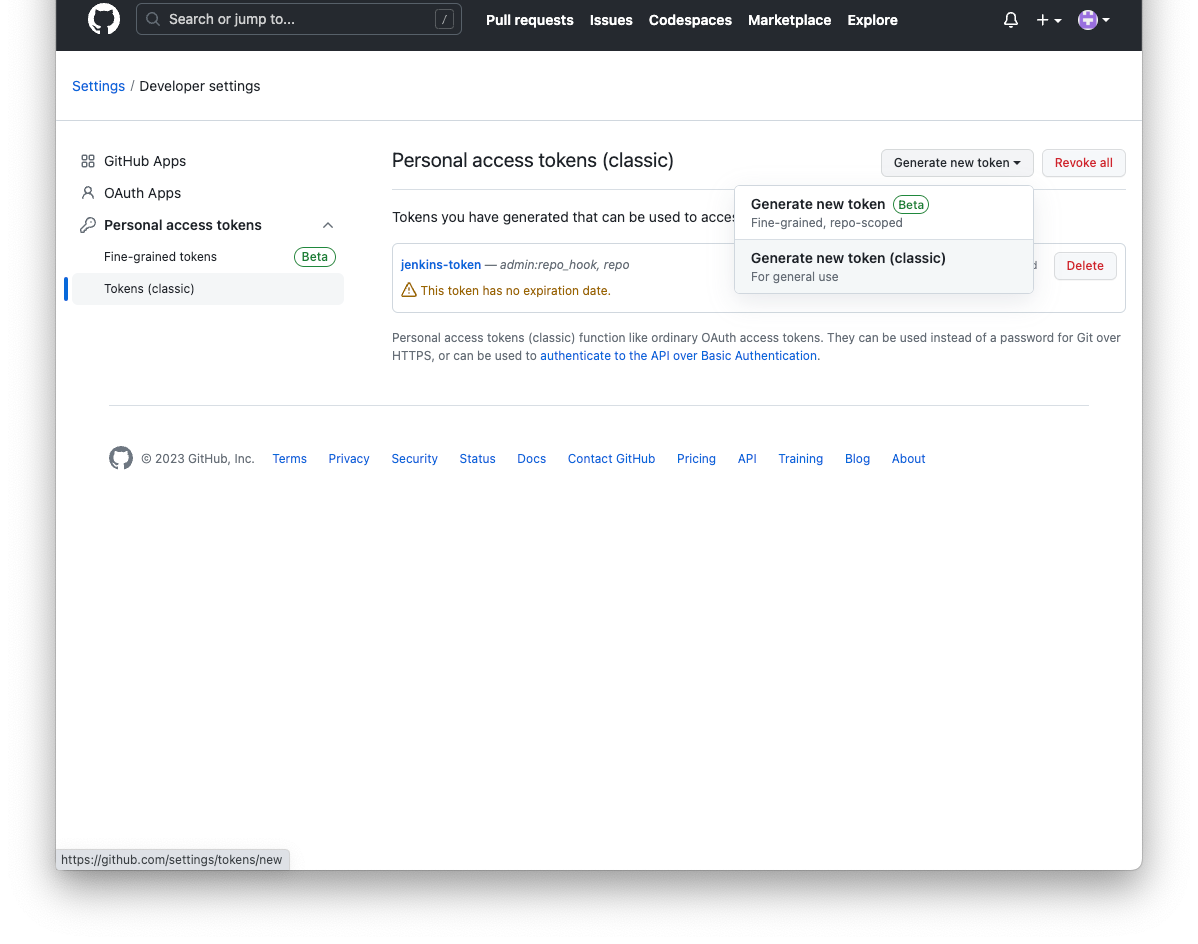This screenshot has height=944, width=1198.
Task: Click the search magnifier icon
Action: point(153,19)
